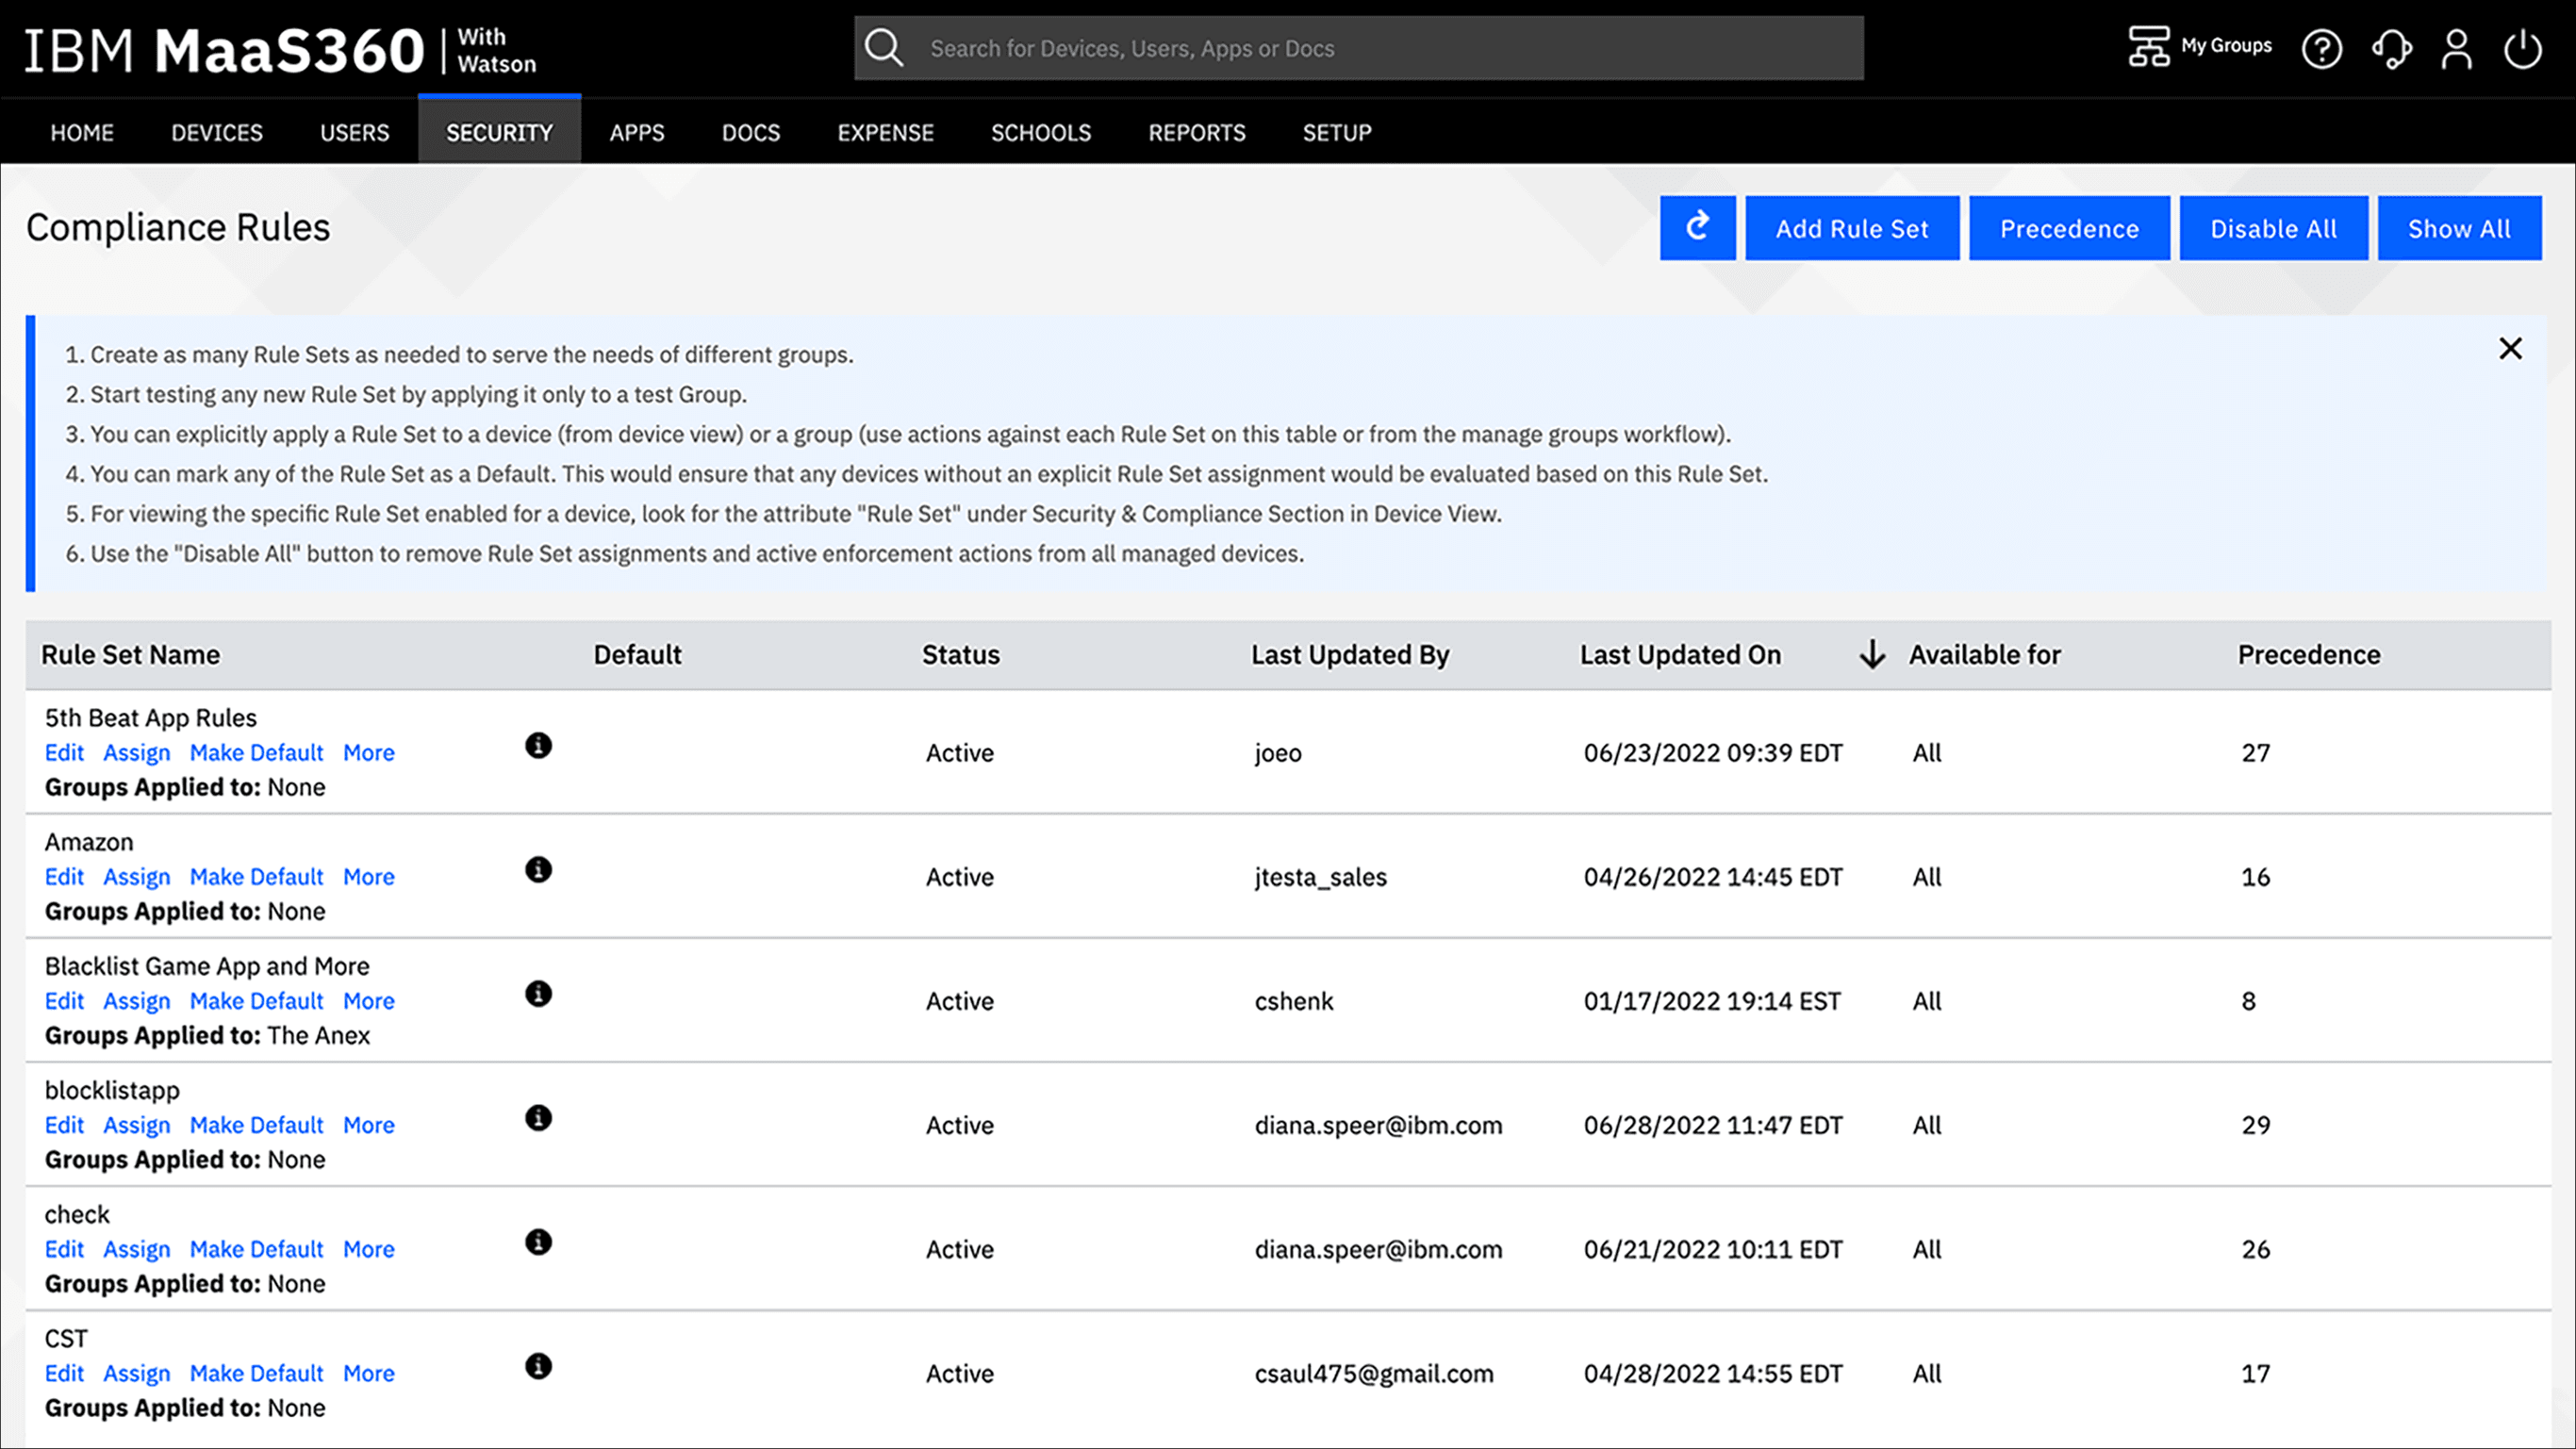Assign the check rule set
Screen dimensions: 2576x1449
tap(137, 1249)
